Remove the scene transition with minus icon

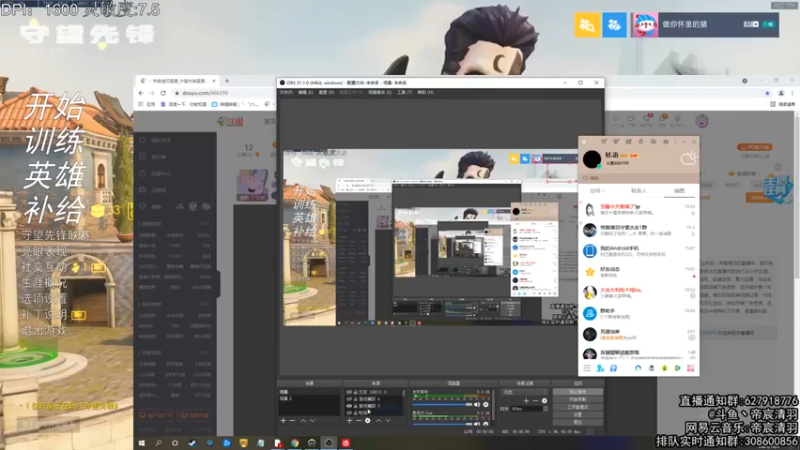point(535,401)
